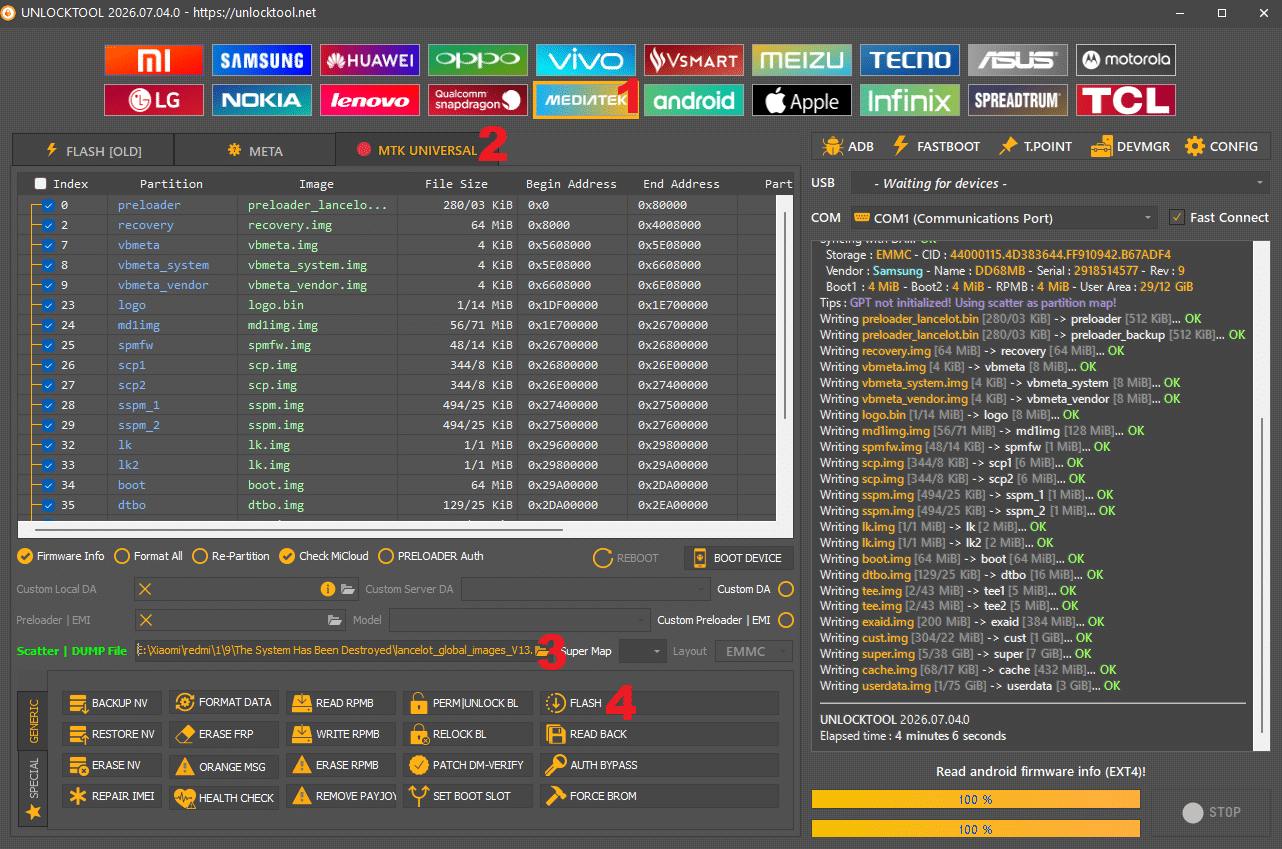Image resolution: width=1282 pixels, height=849 pixels.
Task: Select the TCL brand tile
Action: click(1125, 100)
